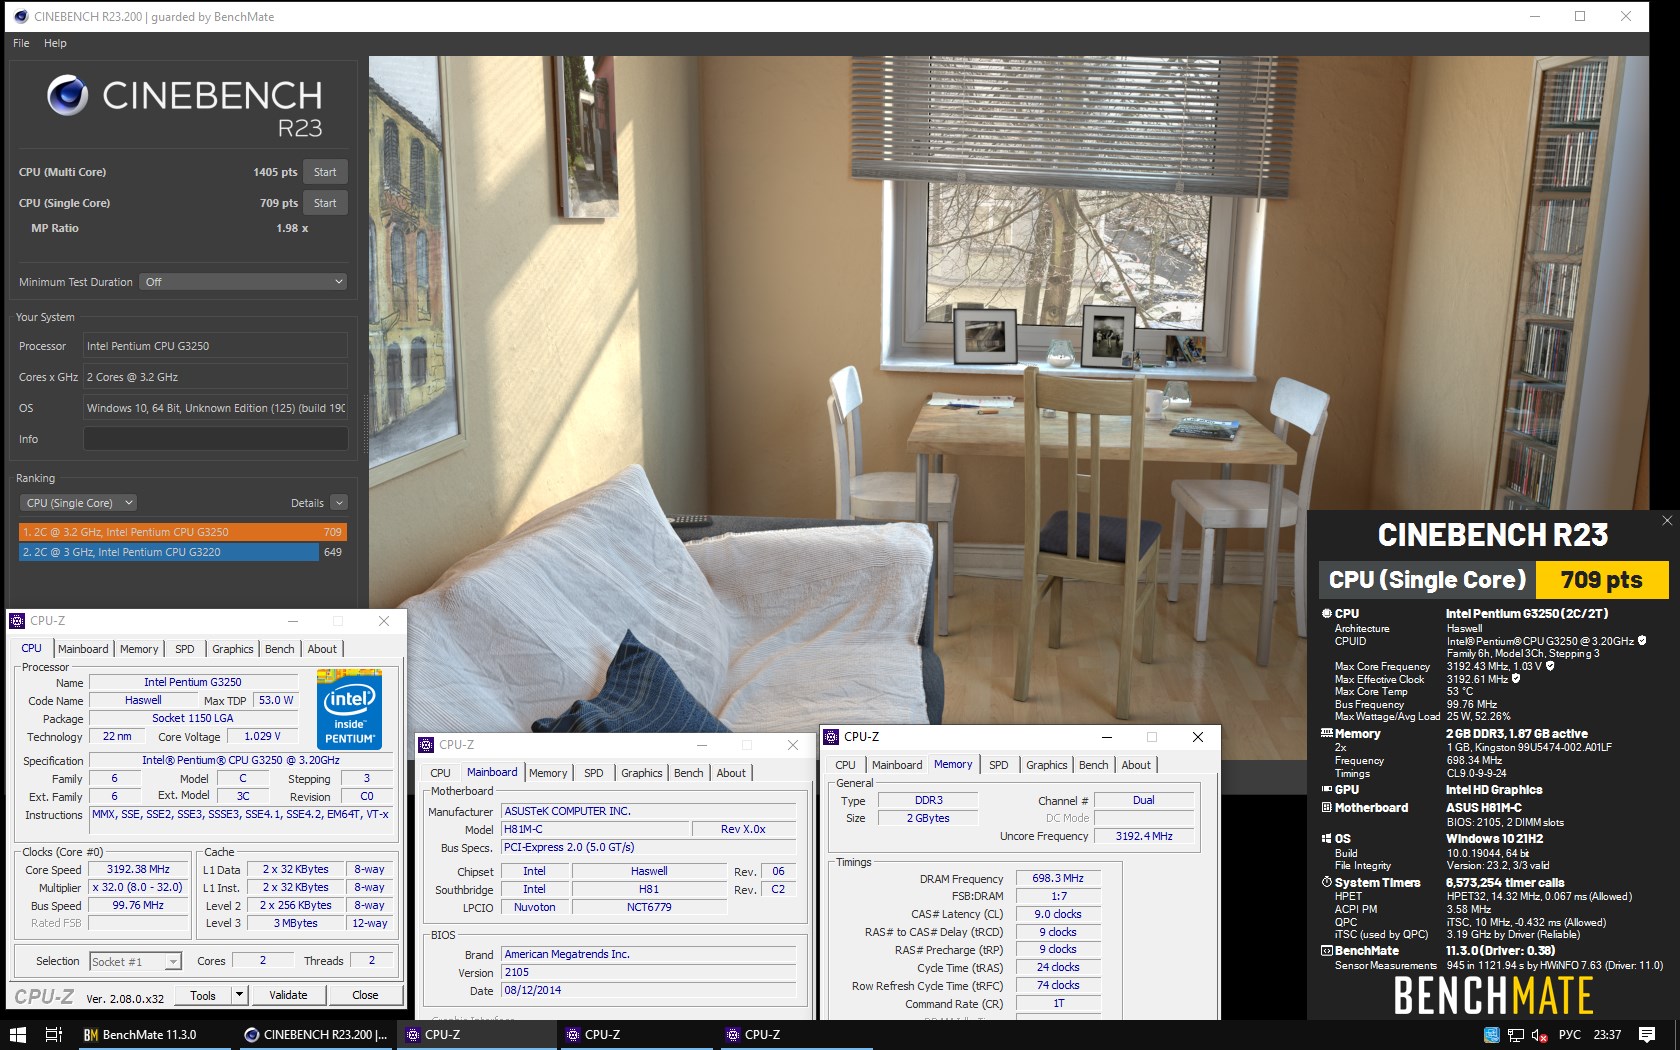Click the manufacturer field ASUSTeK COMPUTER INC.
Image resolution: width=1680 pixels, height=1050 pixels.
[648, 811]
